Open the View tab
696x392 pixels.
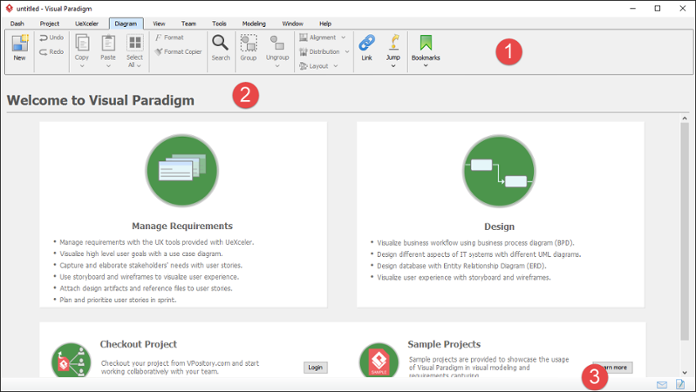(159, 24)
